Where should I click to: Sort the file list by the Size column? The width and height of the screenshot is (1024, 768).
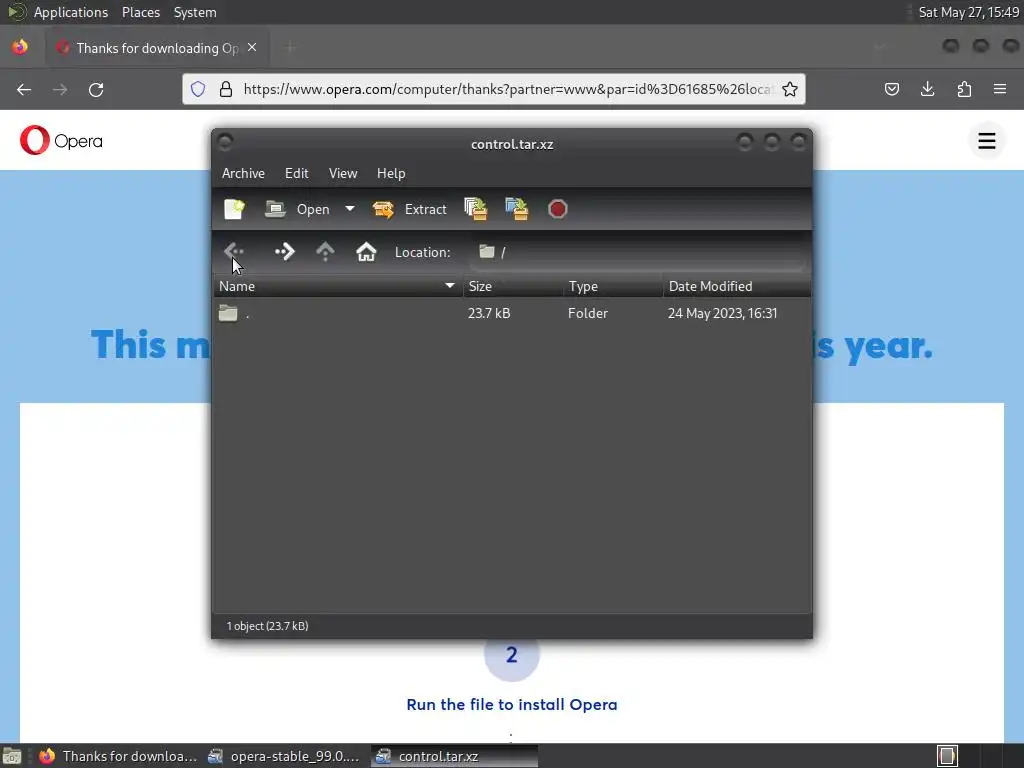[513, 286]
